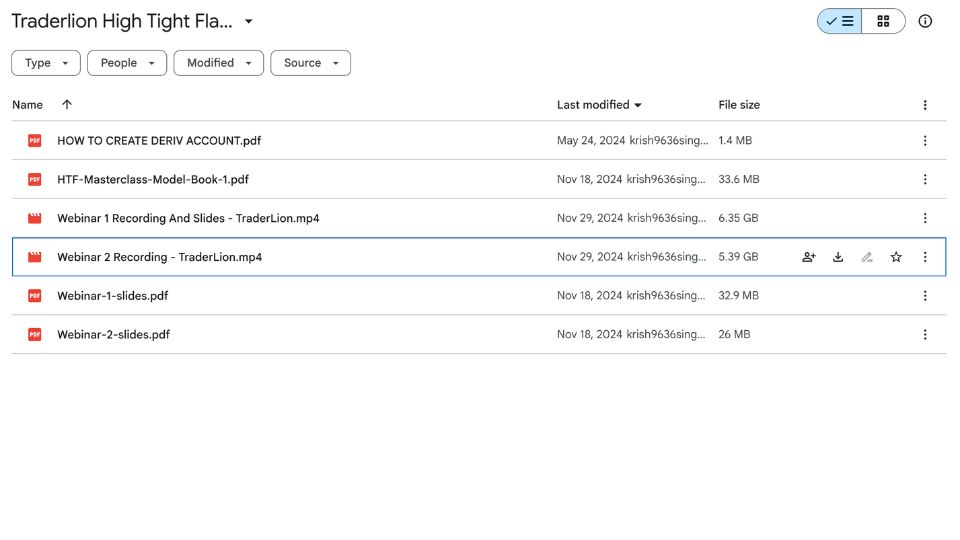960x540 pixels.
Task: Open column header more options menu
Action: (x=925, y=105)
